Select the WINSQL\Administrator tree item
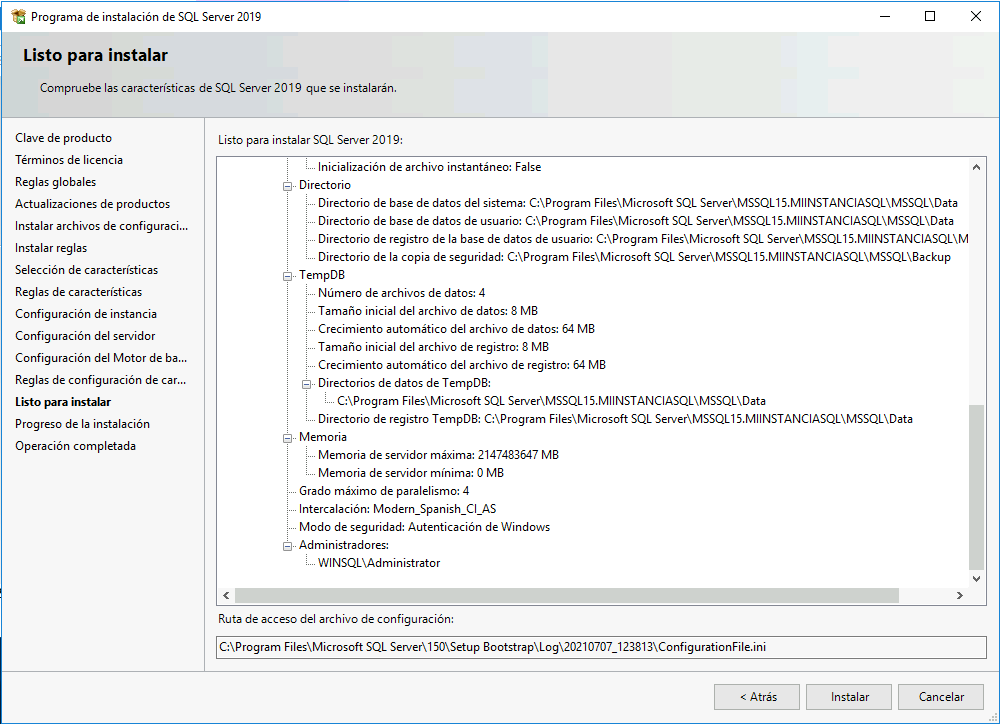Viewport: 1000px width, 724px height. [x=379, y=563]
